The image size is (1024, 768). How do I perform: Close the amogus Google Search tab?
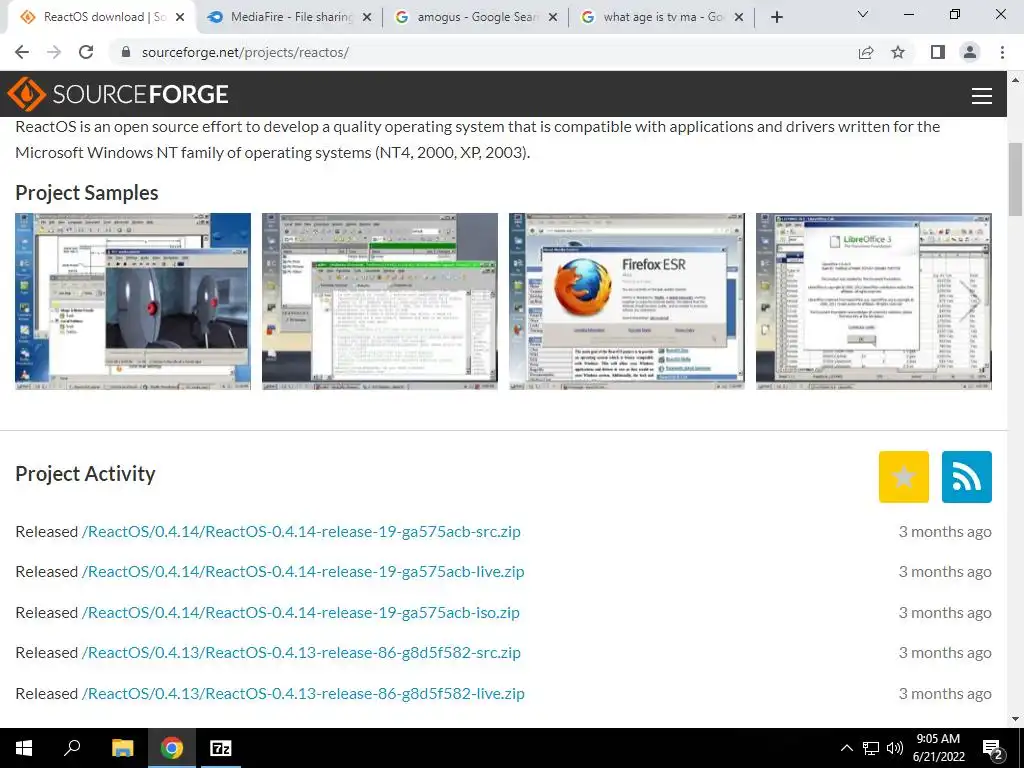pyautogui.click(x=553, y=18)
